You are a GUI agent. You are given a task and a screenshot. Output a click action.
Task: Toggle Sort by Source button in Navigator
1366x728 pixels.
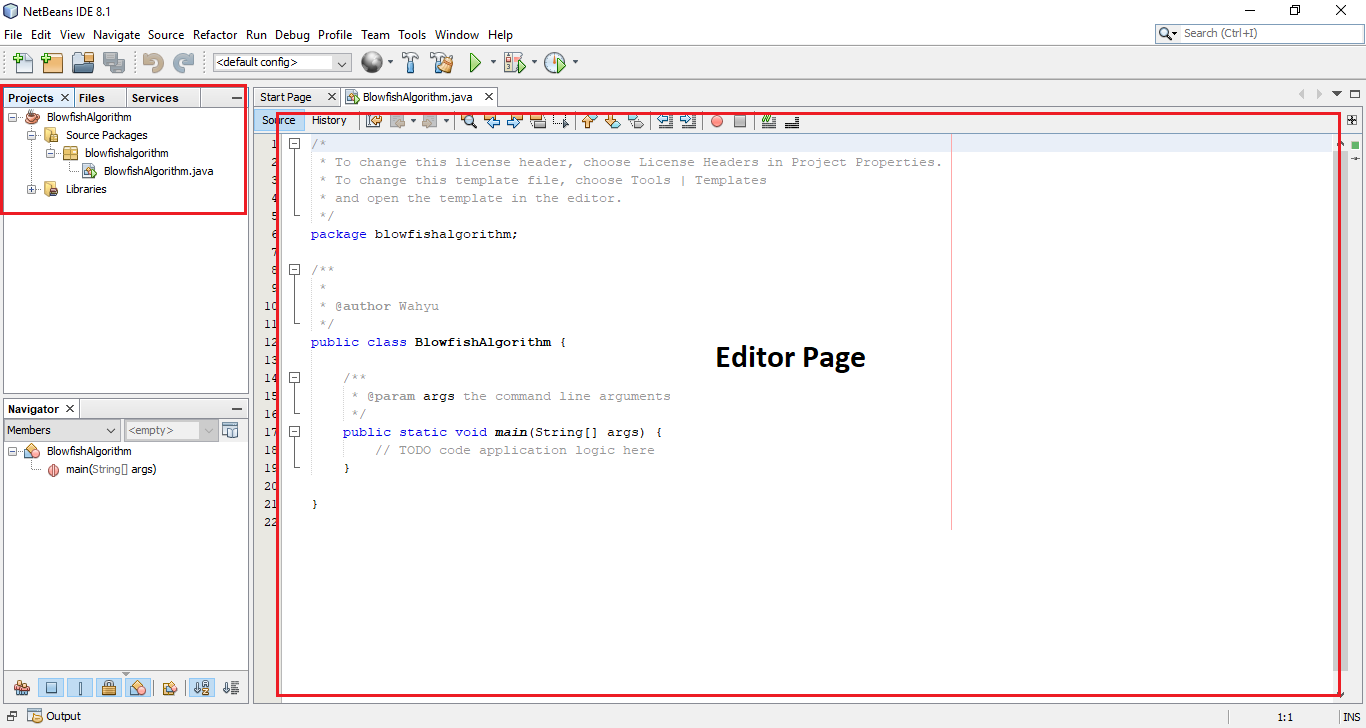(231, 687)
